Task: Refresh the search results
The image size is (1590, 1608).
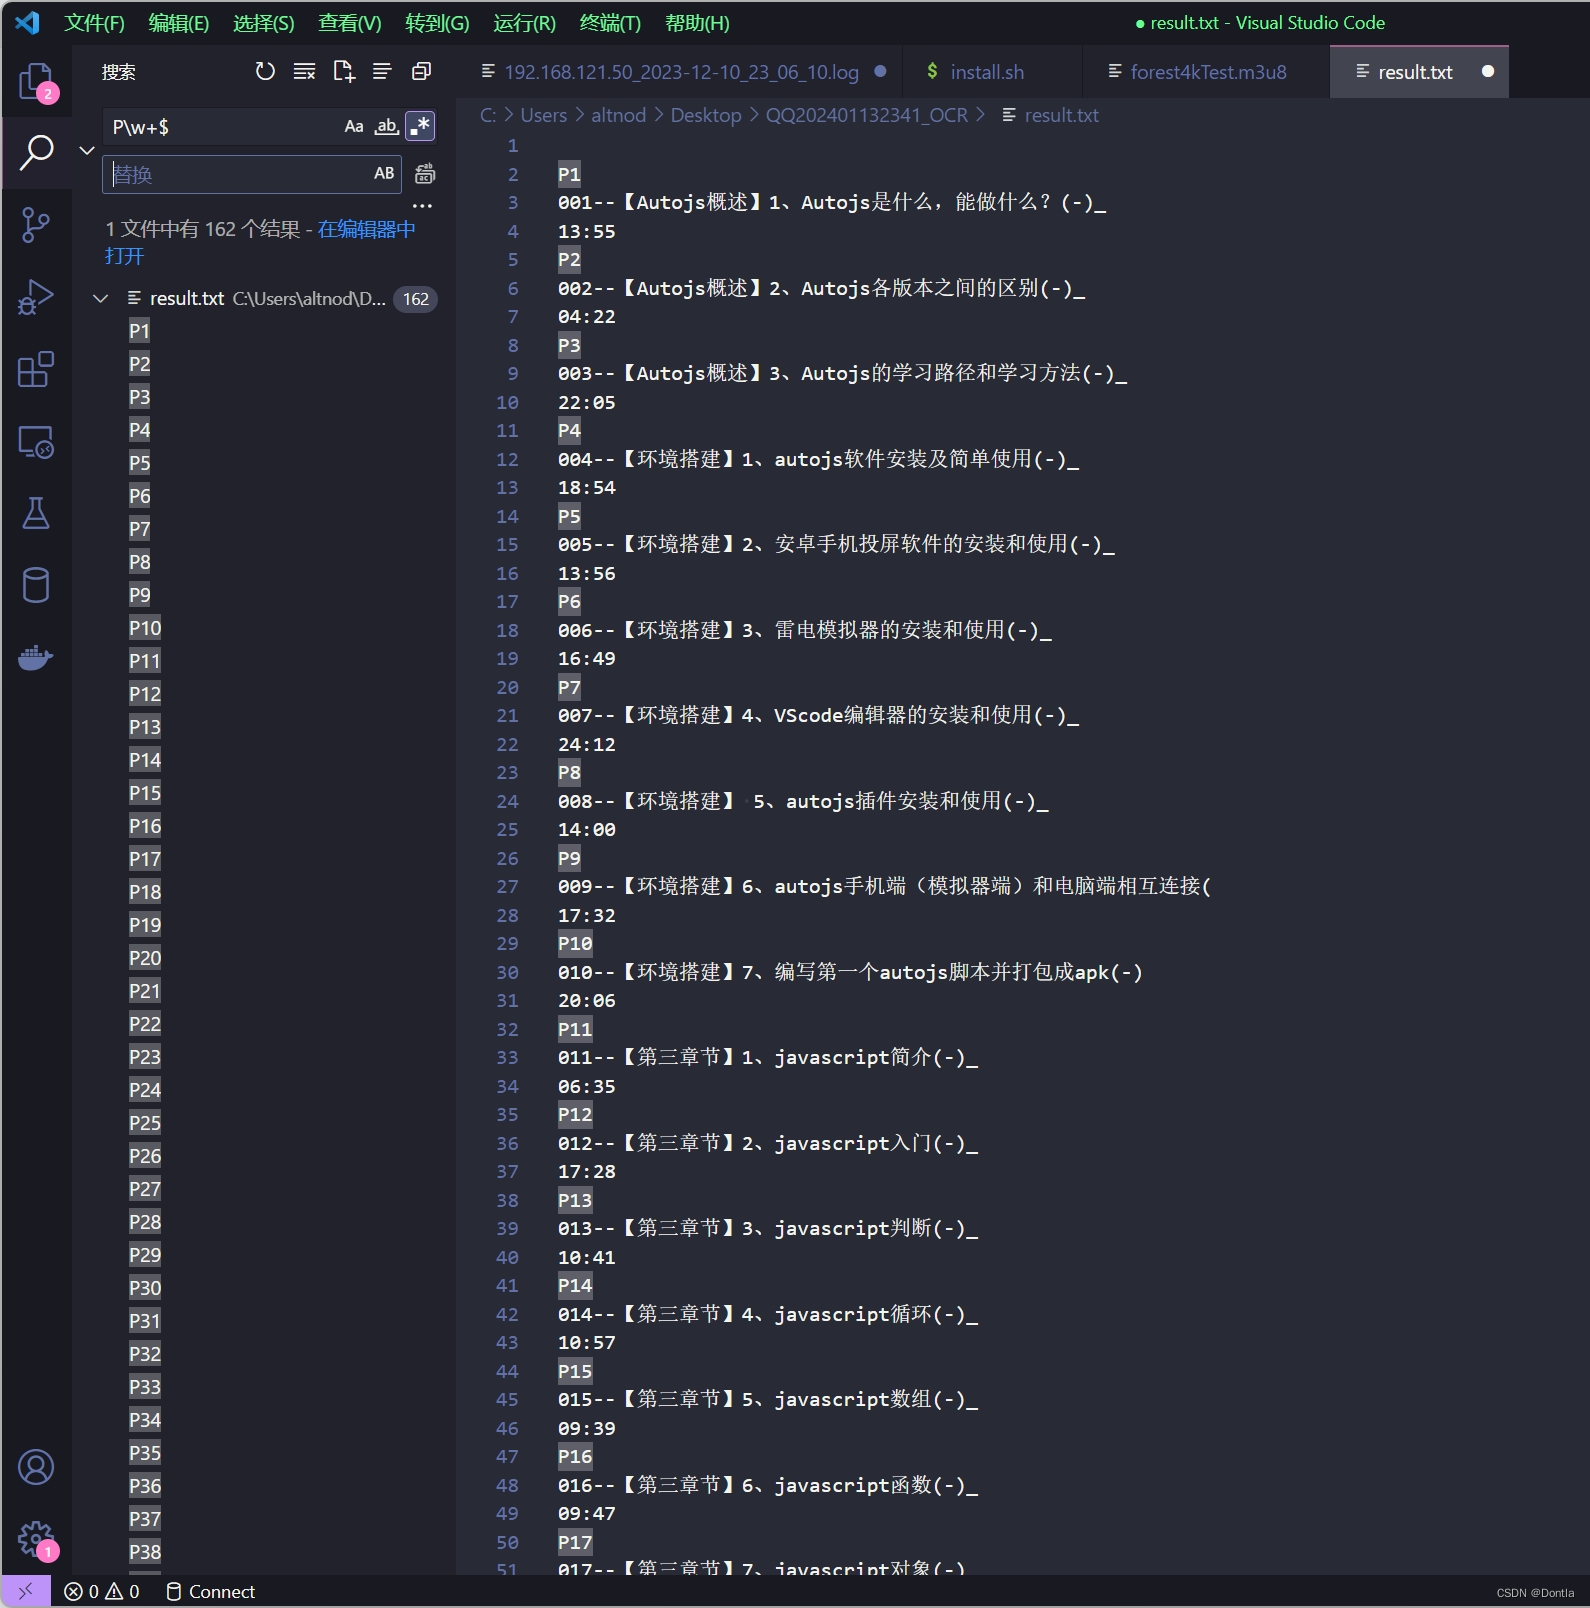Action: [x=265, y=71]
